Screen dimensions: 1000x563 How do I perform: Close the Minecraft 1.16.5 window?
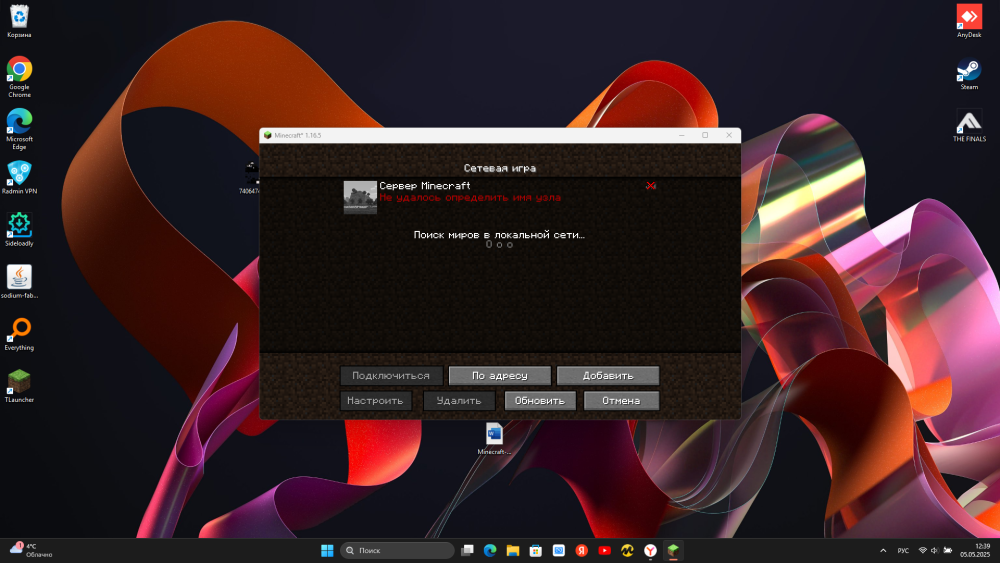(729, 135)
